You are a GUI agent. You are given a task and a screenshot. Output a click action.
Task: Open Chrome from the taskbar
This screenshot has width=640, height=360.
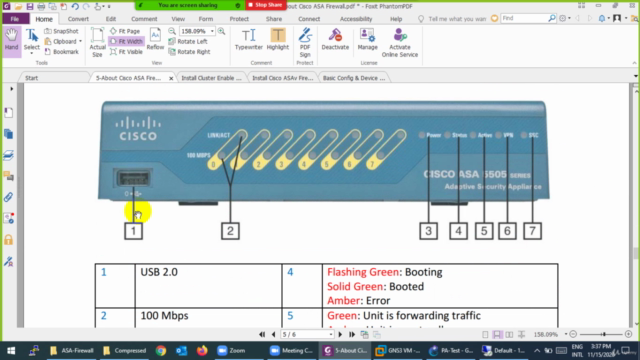(161, 350)
